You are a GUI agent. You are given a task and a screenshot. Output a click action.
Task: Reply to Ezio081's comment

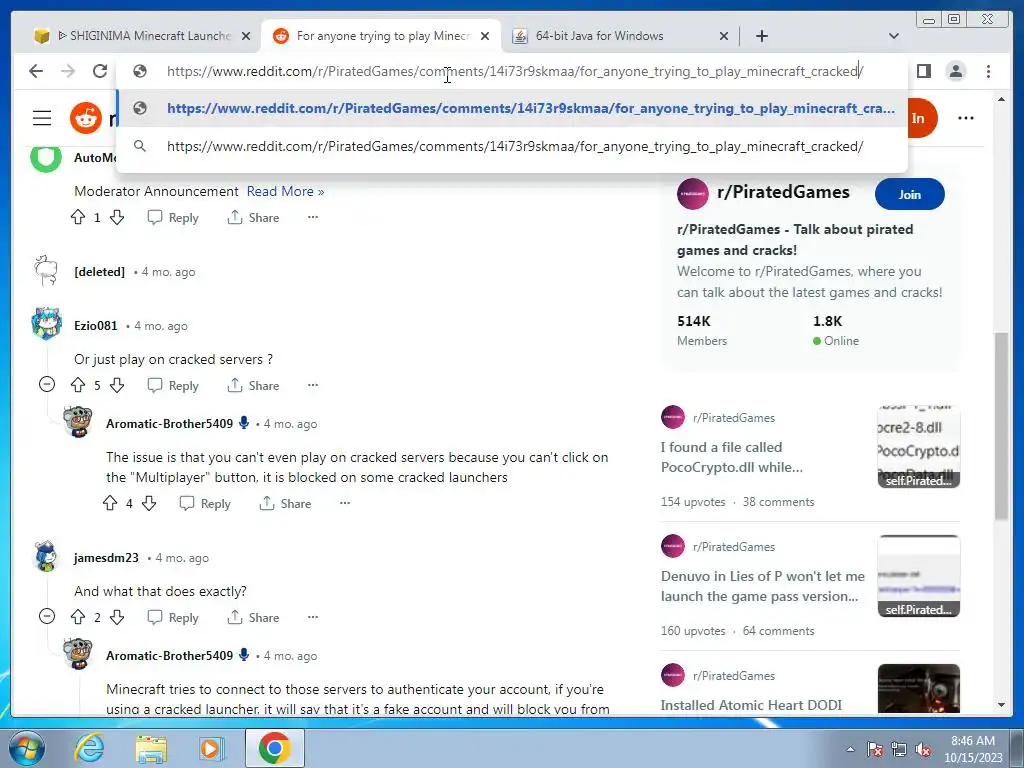coord(173,385)
